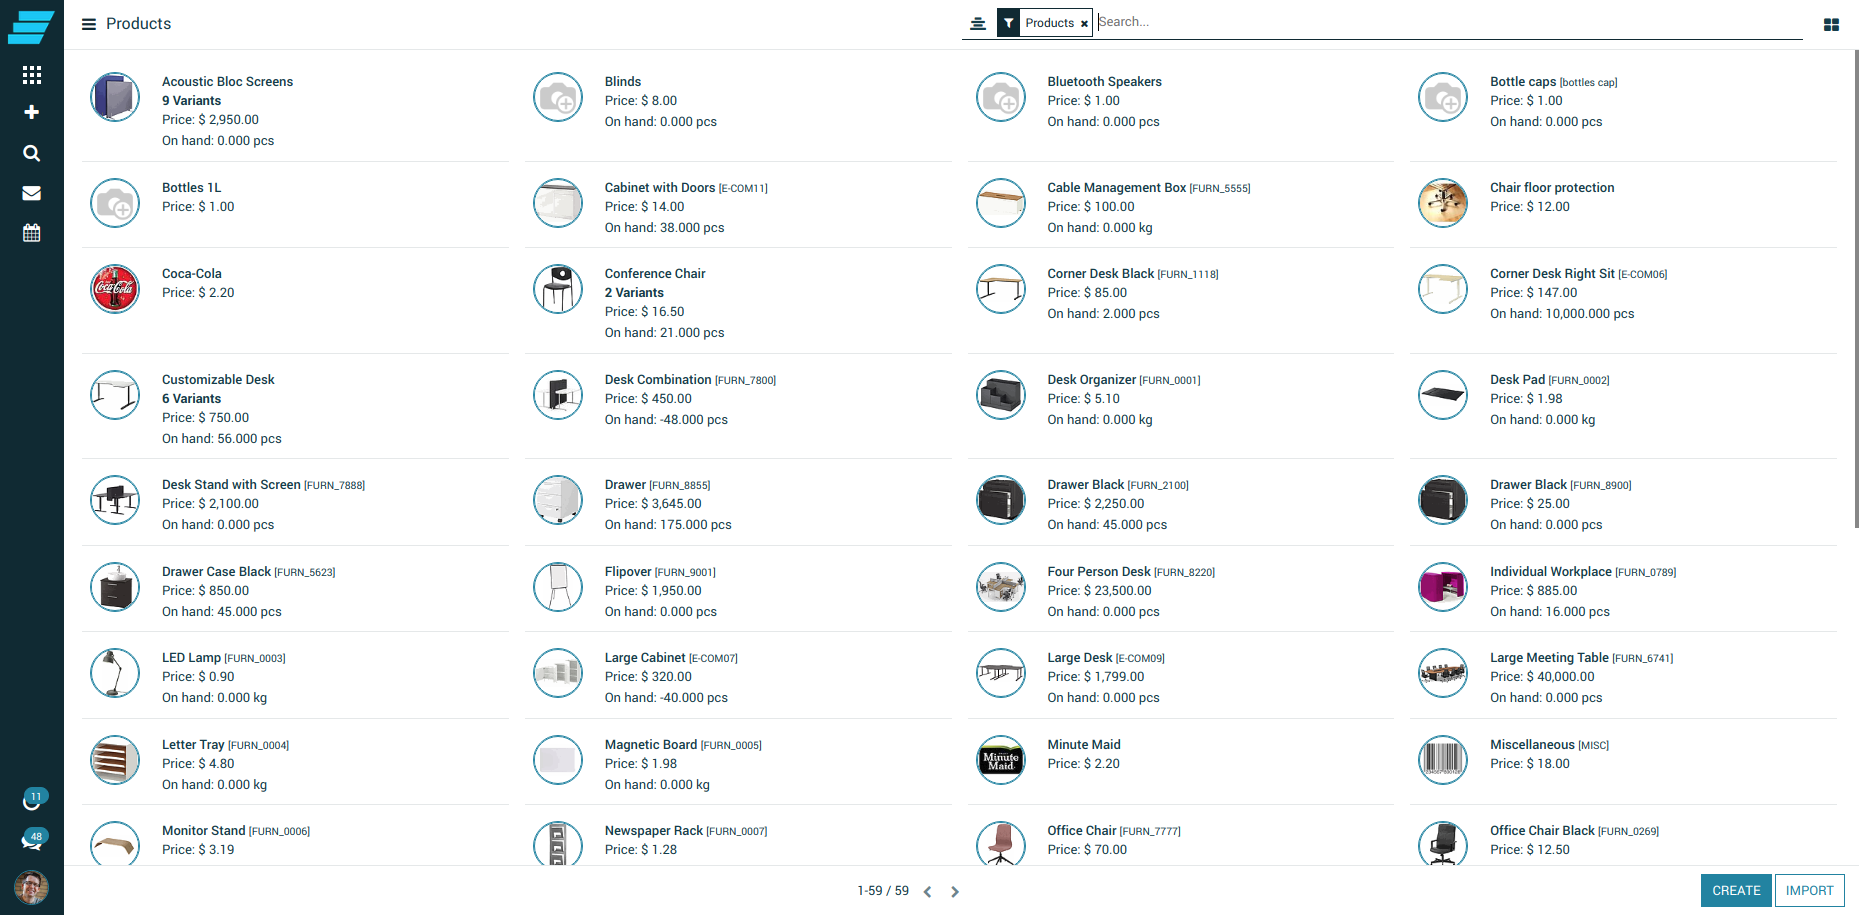Remove the Products filter facet
The image size is (1859, 915).
(1084, 24)
